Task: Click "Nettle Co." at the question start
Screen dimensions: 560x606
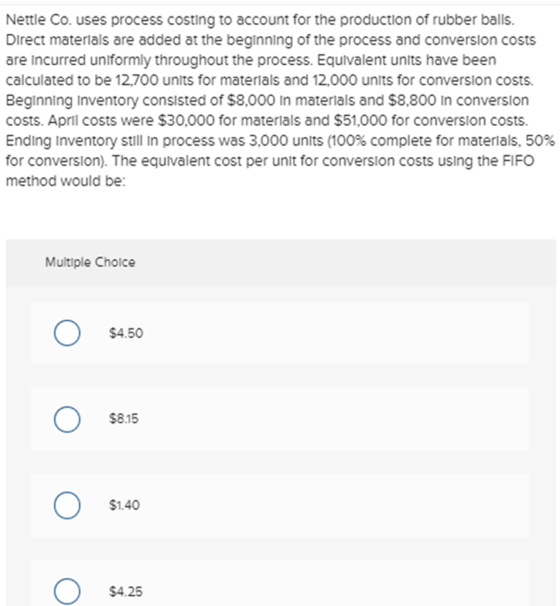Action: coord(39,20)
